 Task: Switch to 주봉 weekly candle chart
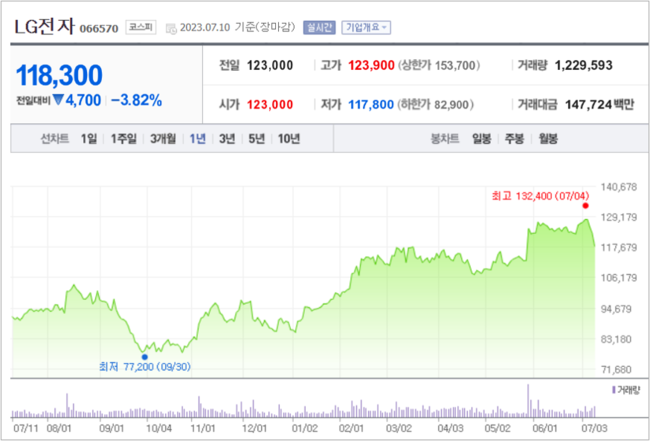point(514,139)
